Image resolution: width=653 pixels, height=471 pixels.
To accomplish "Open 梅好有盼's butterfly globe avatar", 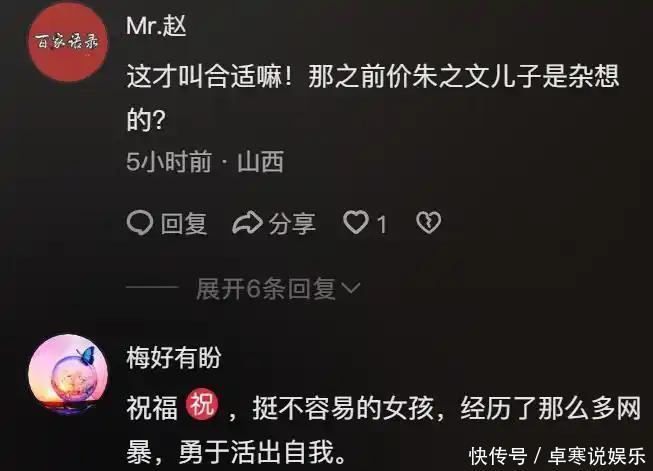I will [x=68, y=374].
